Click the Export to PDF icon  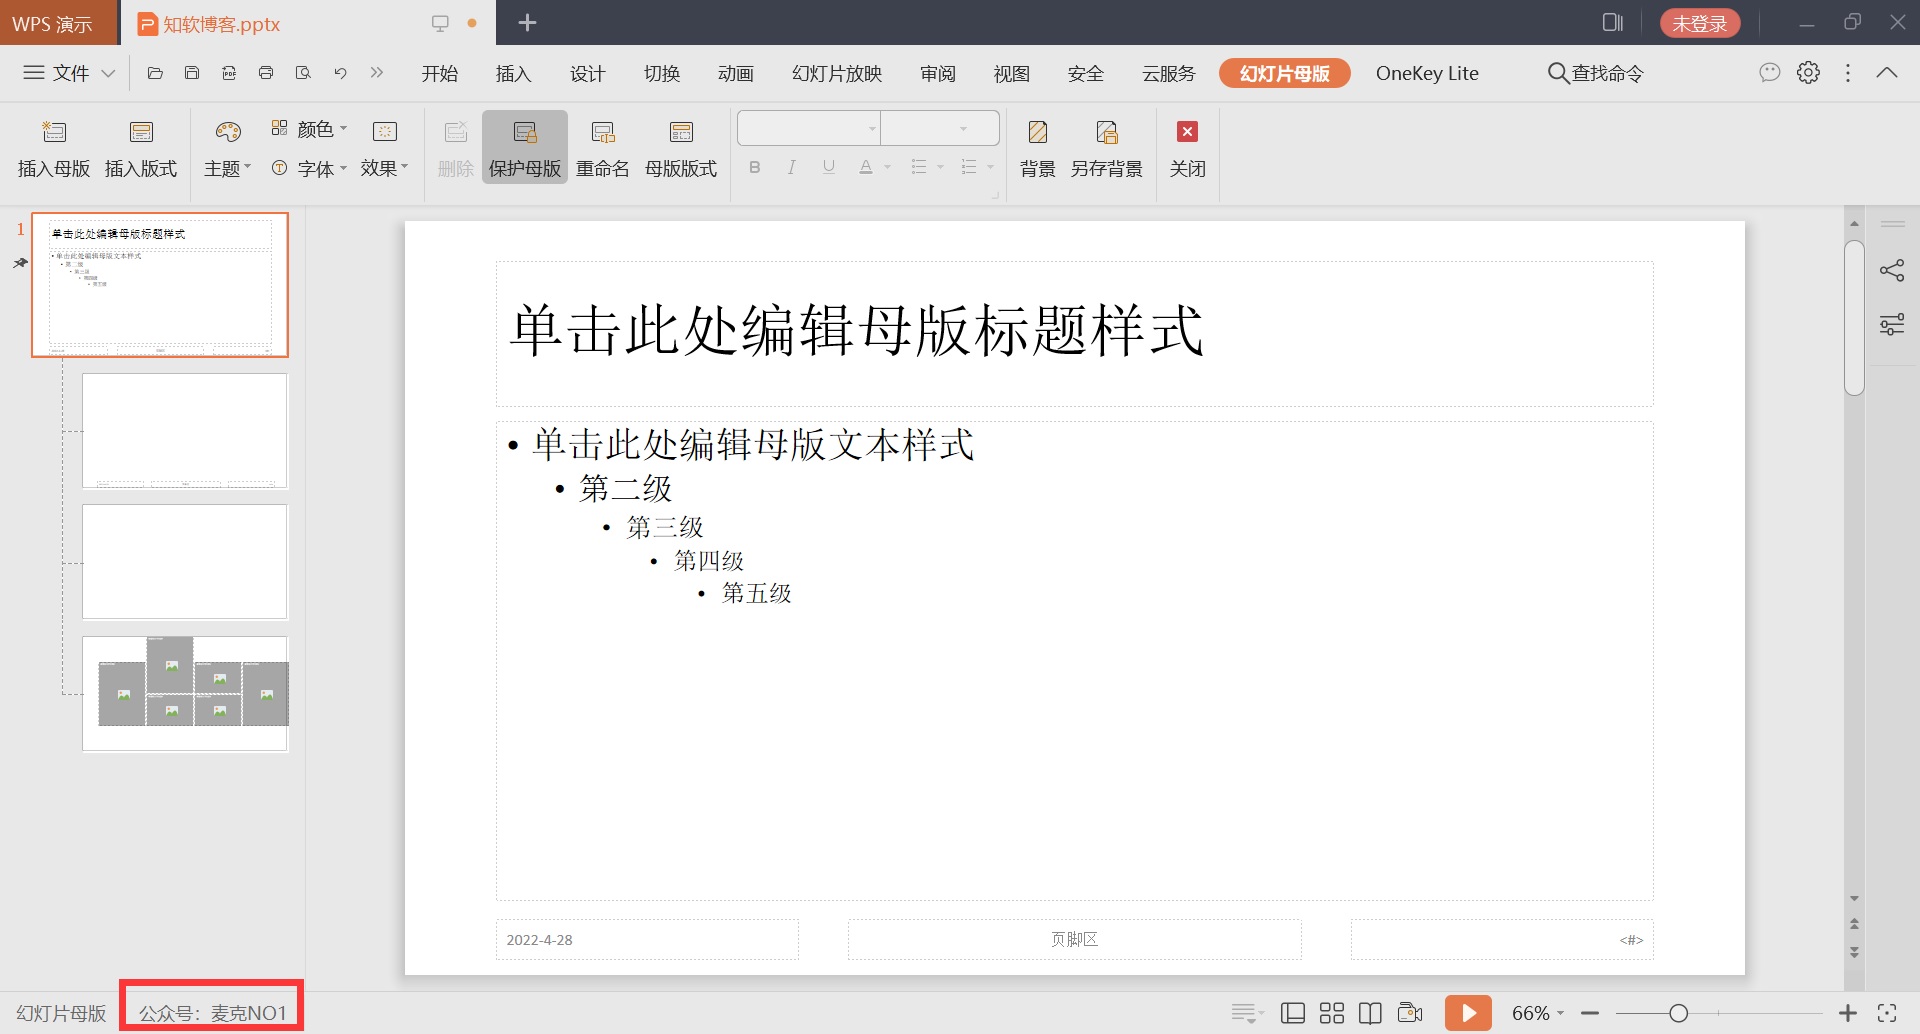(229, 73)
